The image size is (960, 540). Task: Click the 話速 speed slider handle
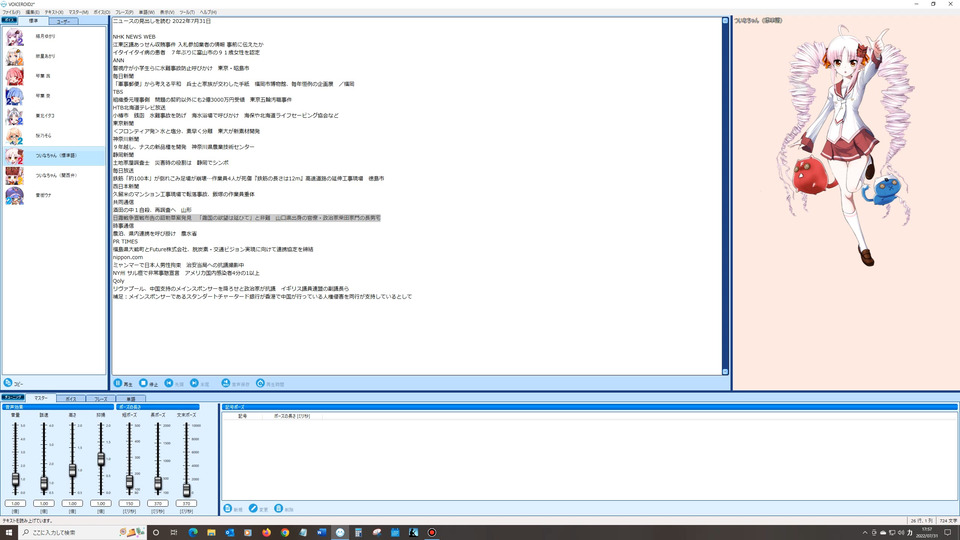[44, 484]
